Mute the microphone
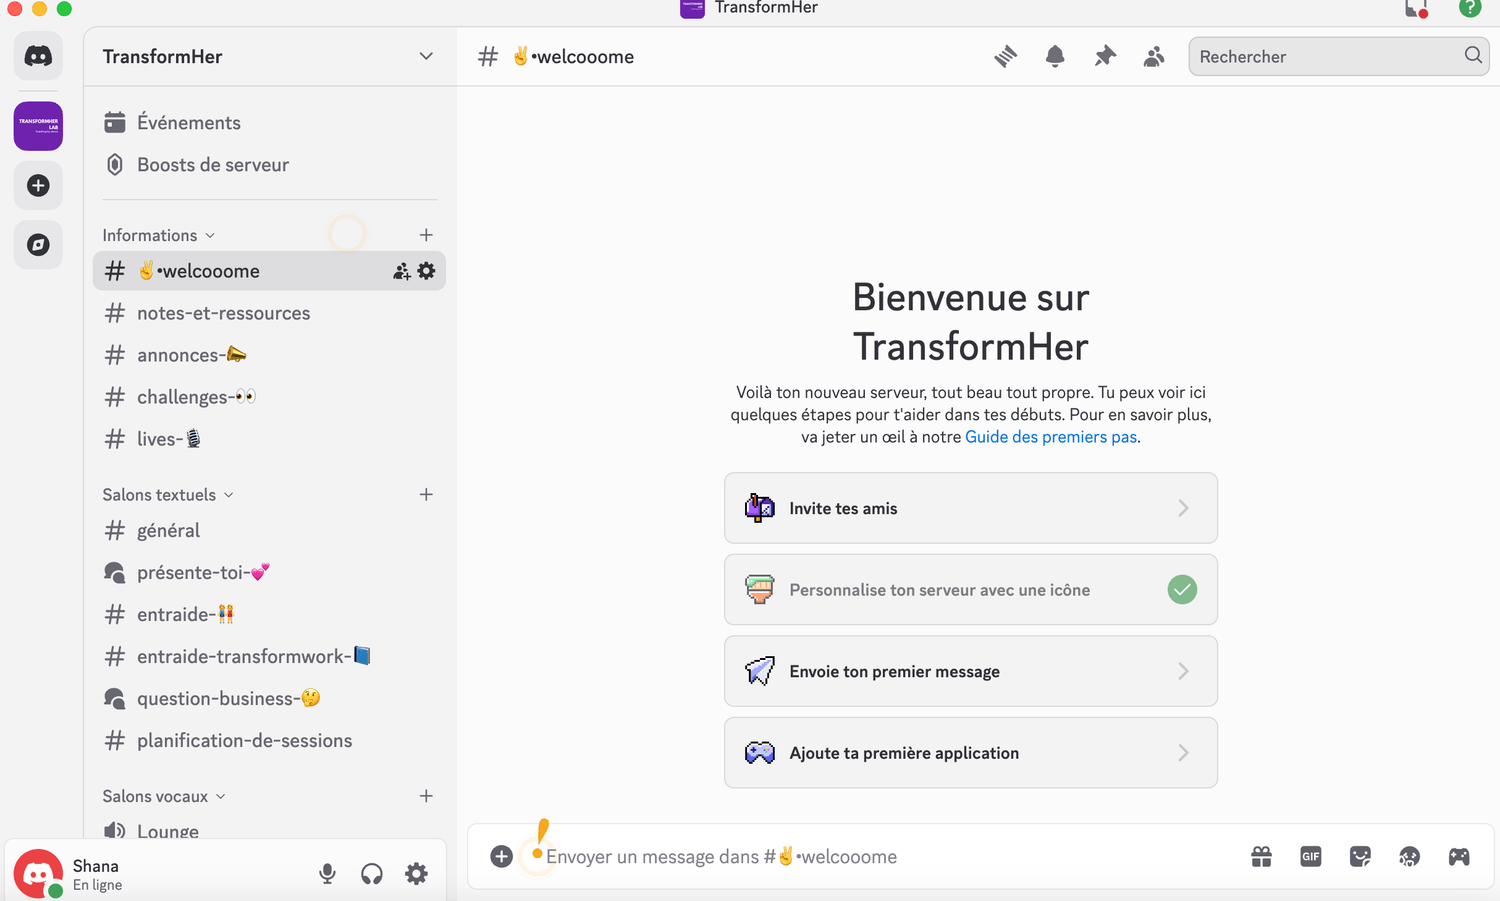This screenshot has height=901, width=1500. (x=327, y=874)
